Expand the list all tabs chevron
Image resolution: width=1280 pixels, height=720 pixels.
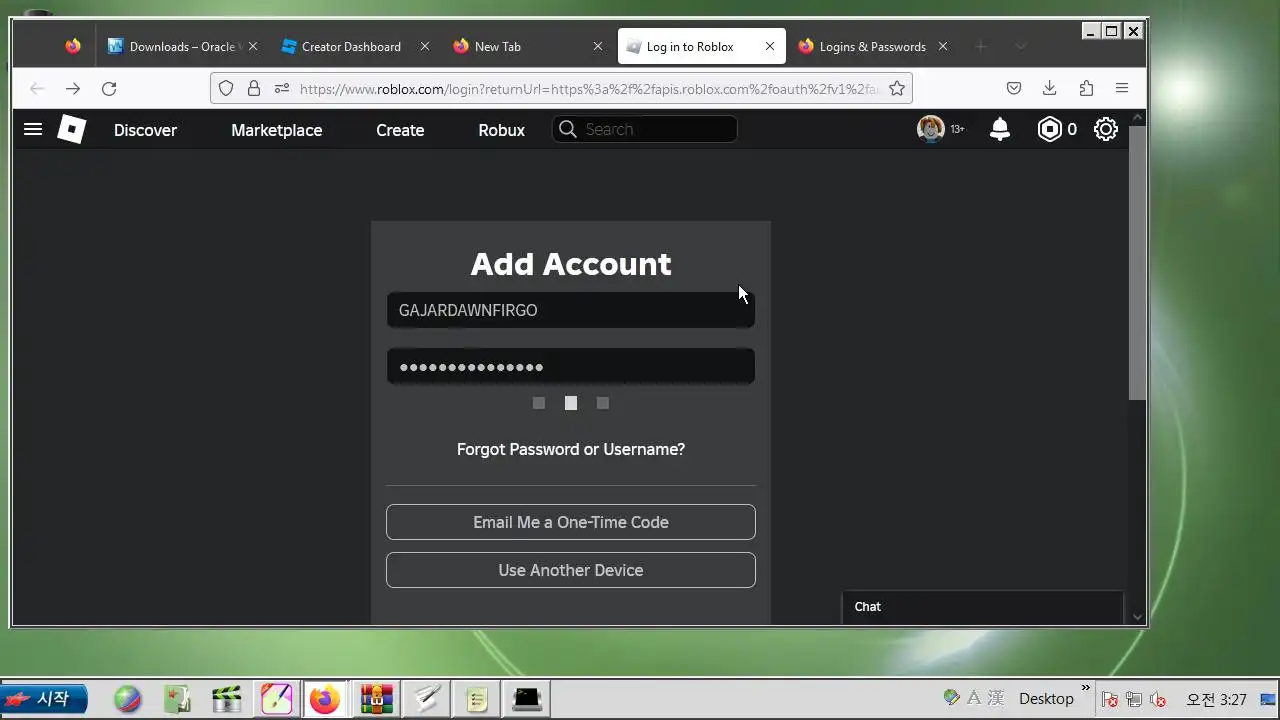[x=1020, y=46]
